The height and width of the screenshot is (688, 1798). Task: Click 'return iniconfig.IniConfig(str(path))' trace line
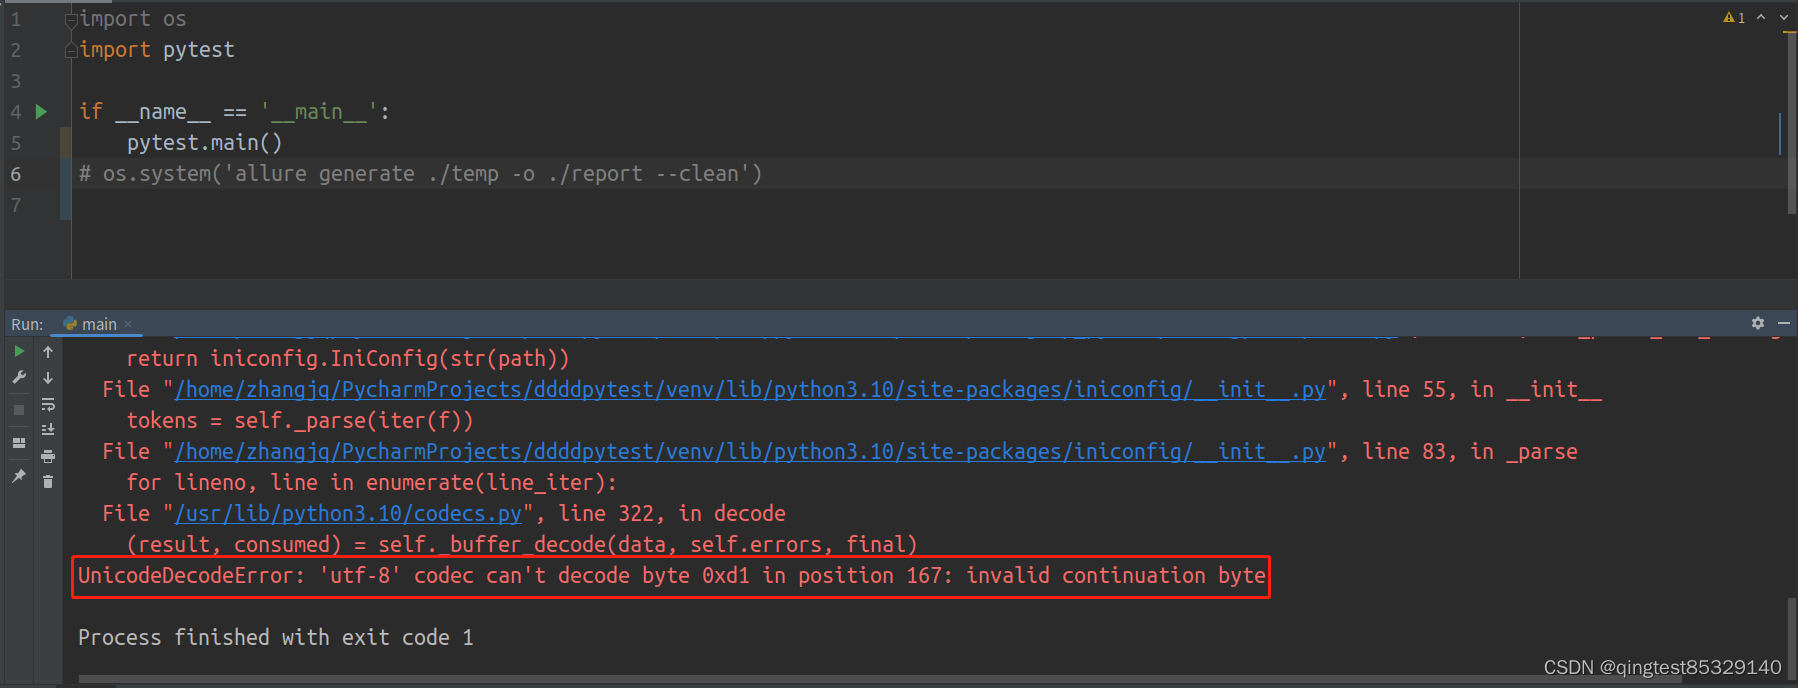[x=348, y=359]
